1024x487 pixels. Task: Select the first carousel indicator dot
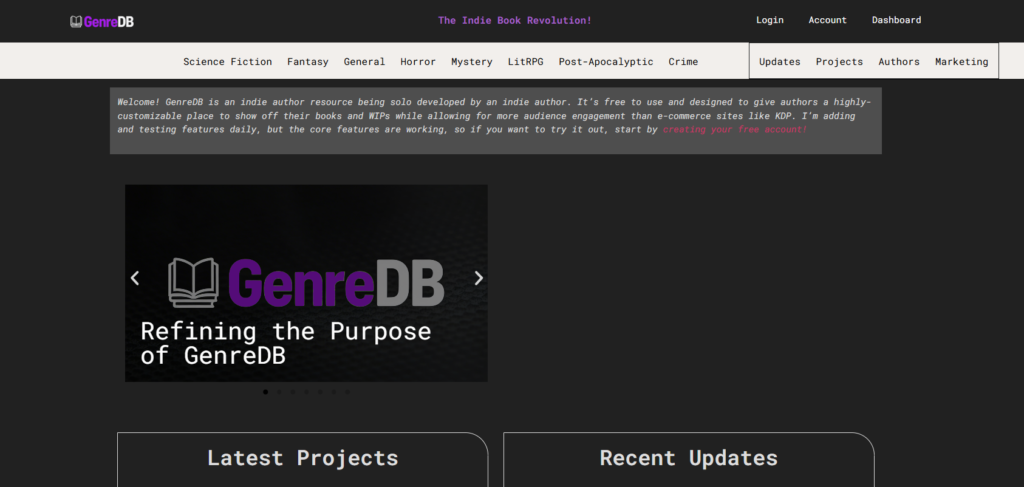coord(265,392)
